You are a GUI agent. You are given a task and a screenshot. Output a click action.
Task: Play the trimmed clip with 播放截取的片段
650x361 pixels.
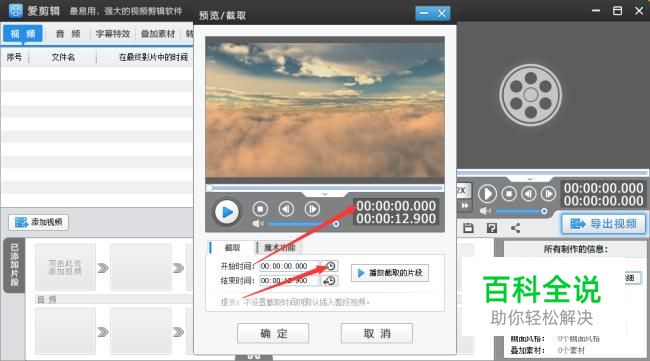click(390, 273)
